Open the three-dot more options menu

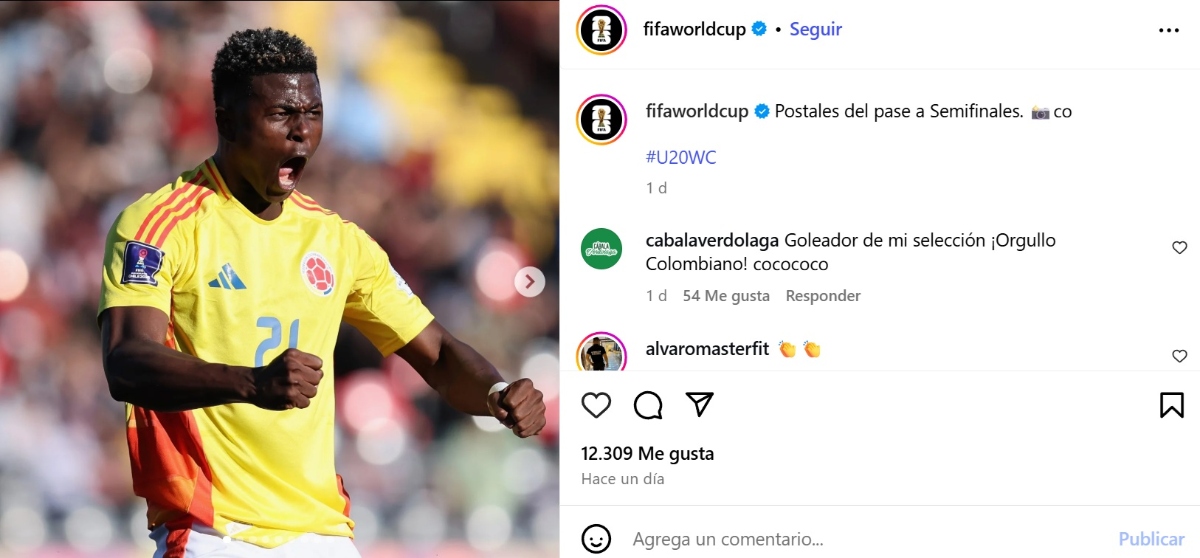click(1169, 30)
